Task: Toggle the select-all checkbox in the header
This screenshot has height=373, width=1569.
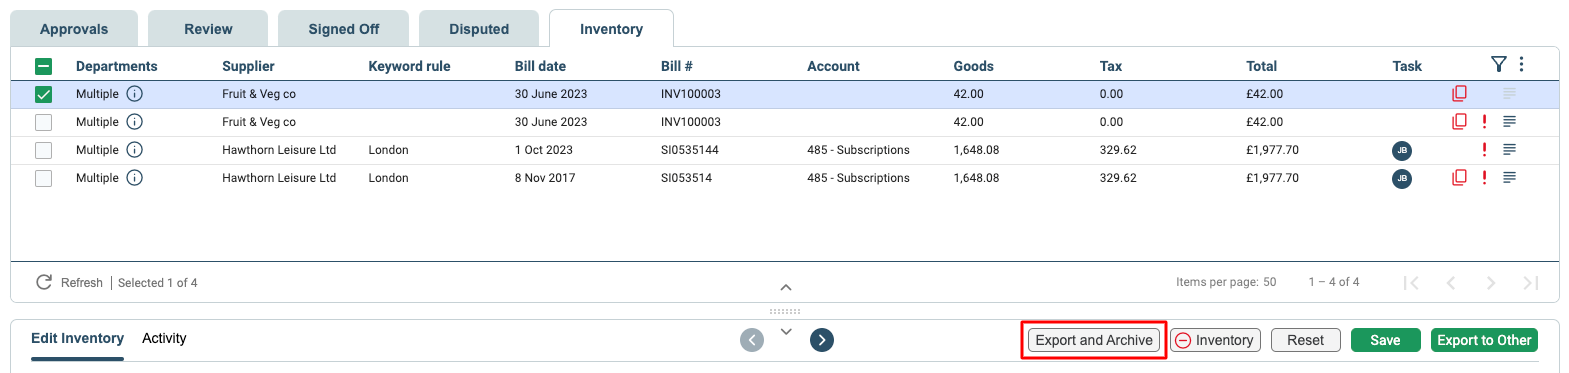Action: (x=43, y=66)
